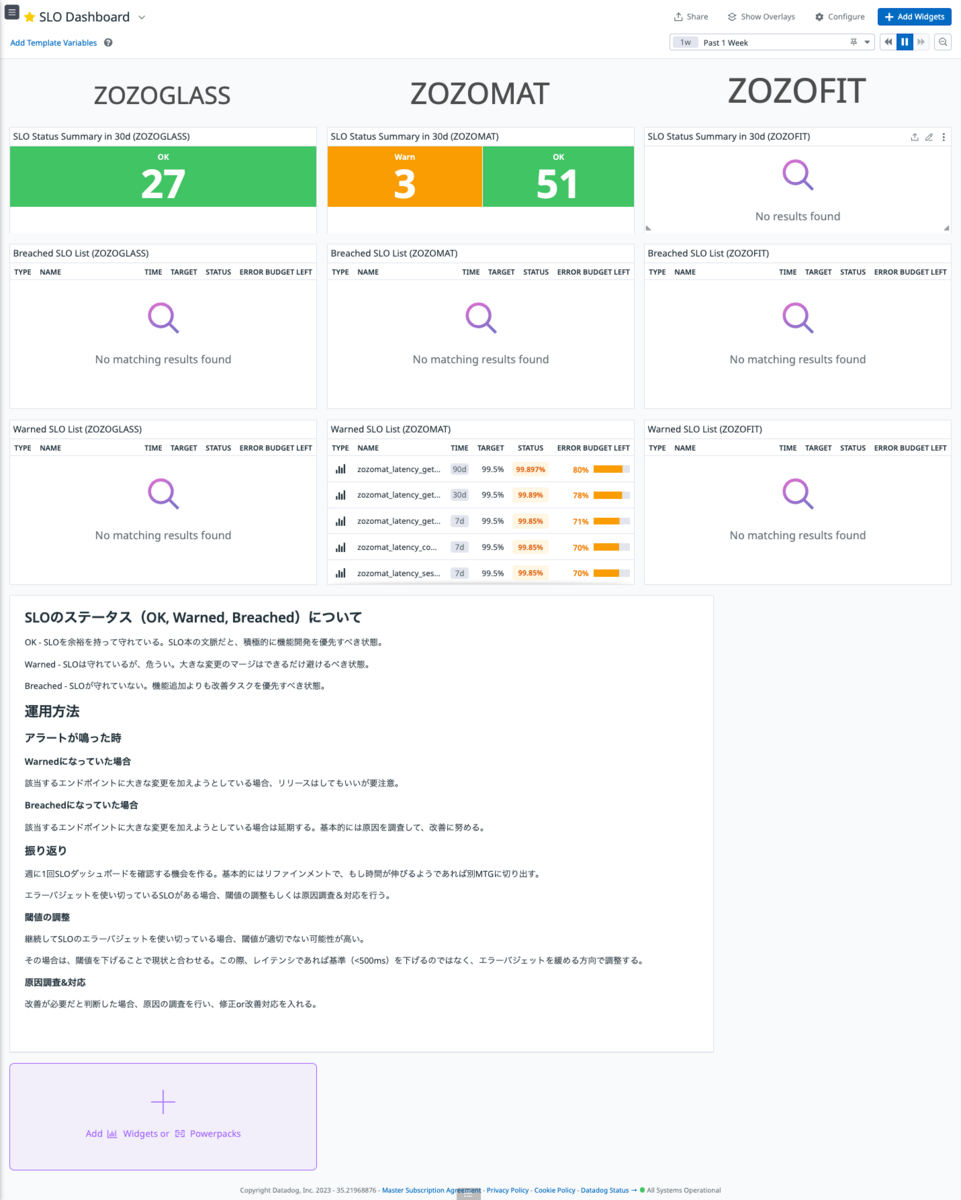The height and width of the screenshot is (1200, 961).
Task: Open the time range dropdown arrow
Action: (x=866, y=42)
